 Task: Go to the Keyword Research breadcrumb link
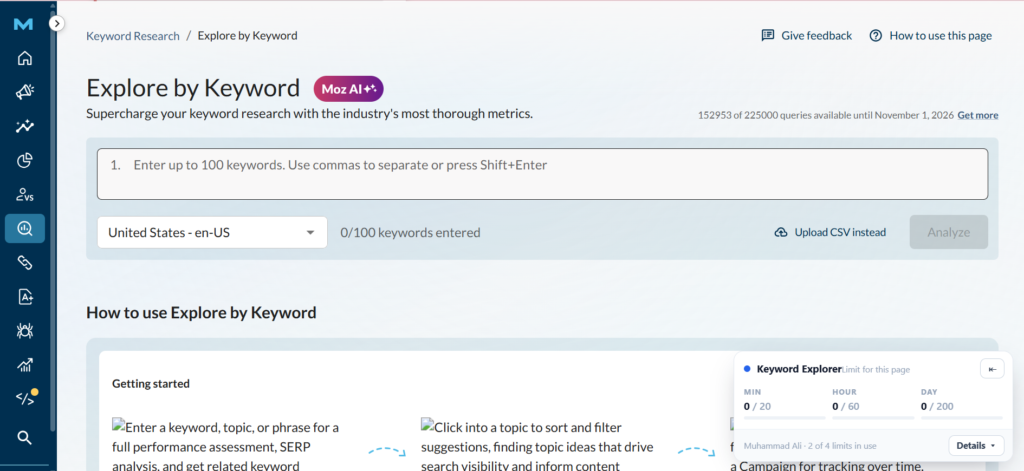(133, 36)
